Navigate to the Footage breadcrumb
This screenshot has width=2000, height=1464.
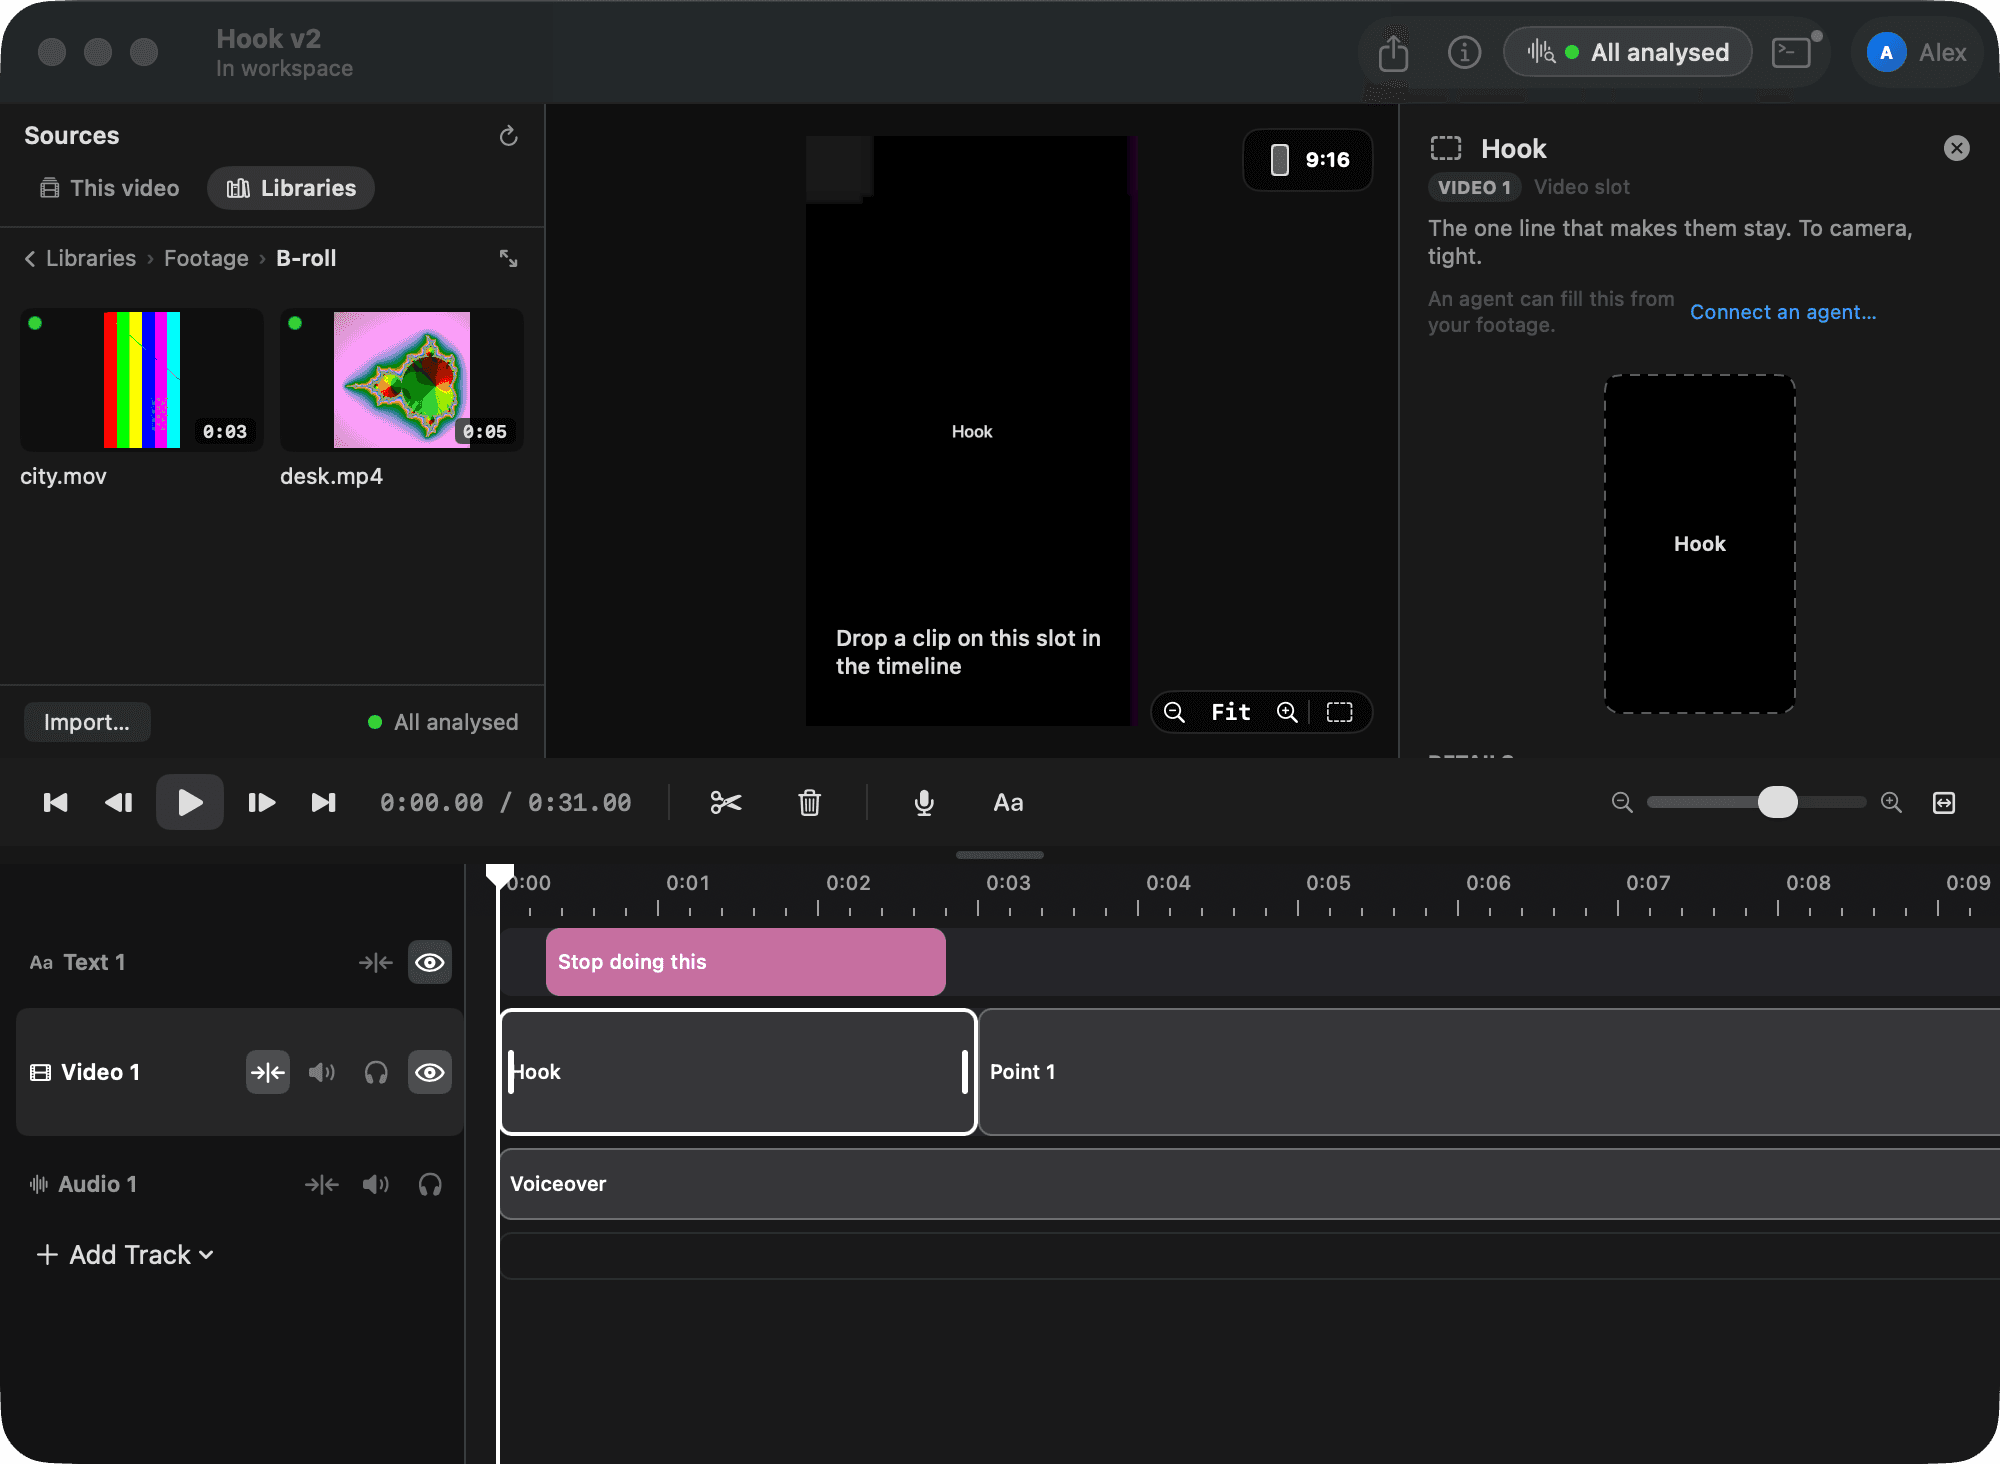tap(206, 258)
